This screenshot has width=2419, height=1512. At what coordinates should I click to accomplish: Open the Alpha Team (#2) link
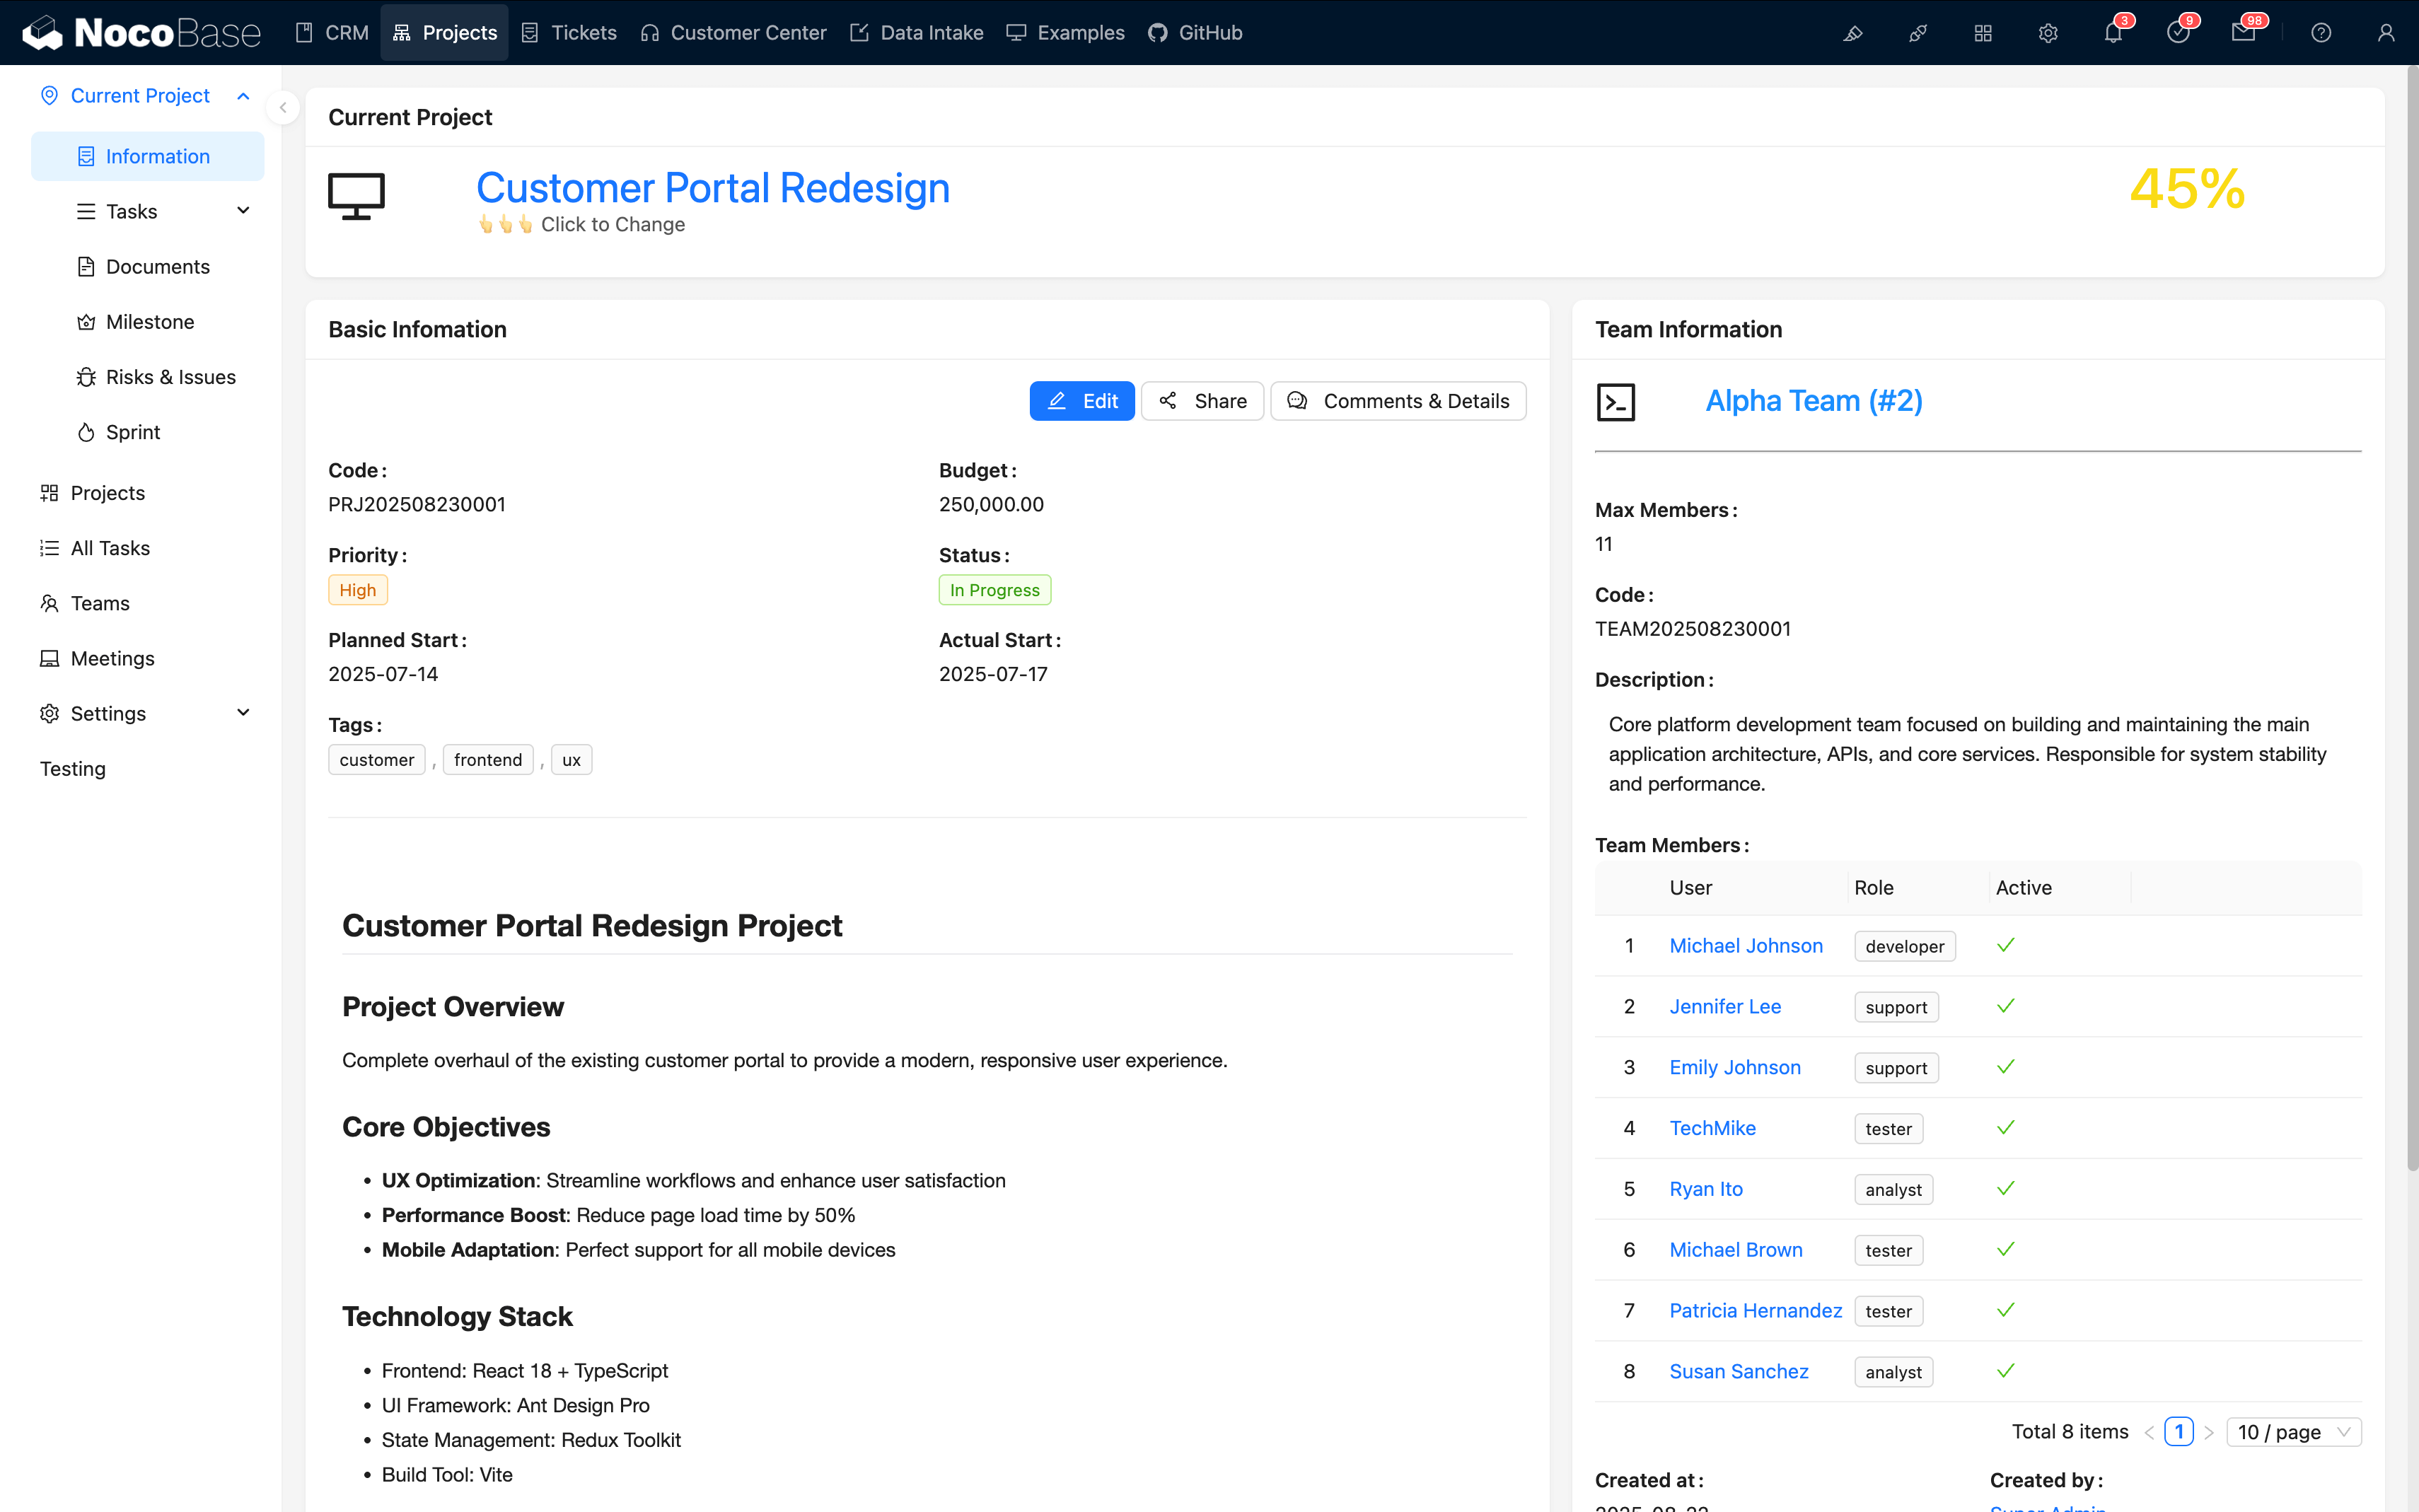[1814, 400]
